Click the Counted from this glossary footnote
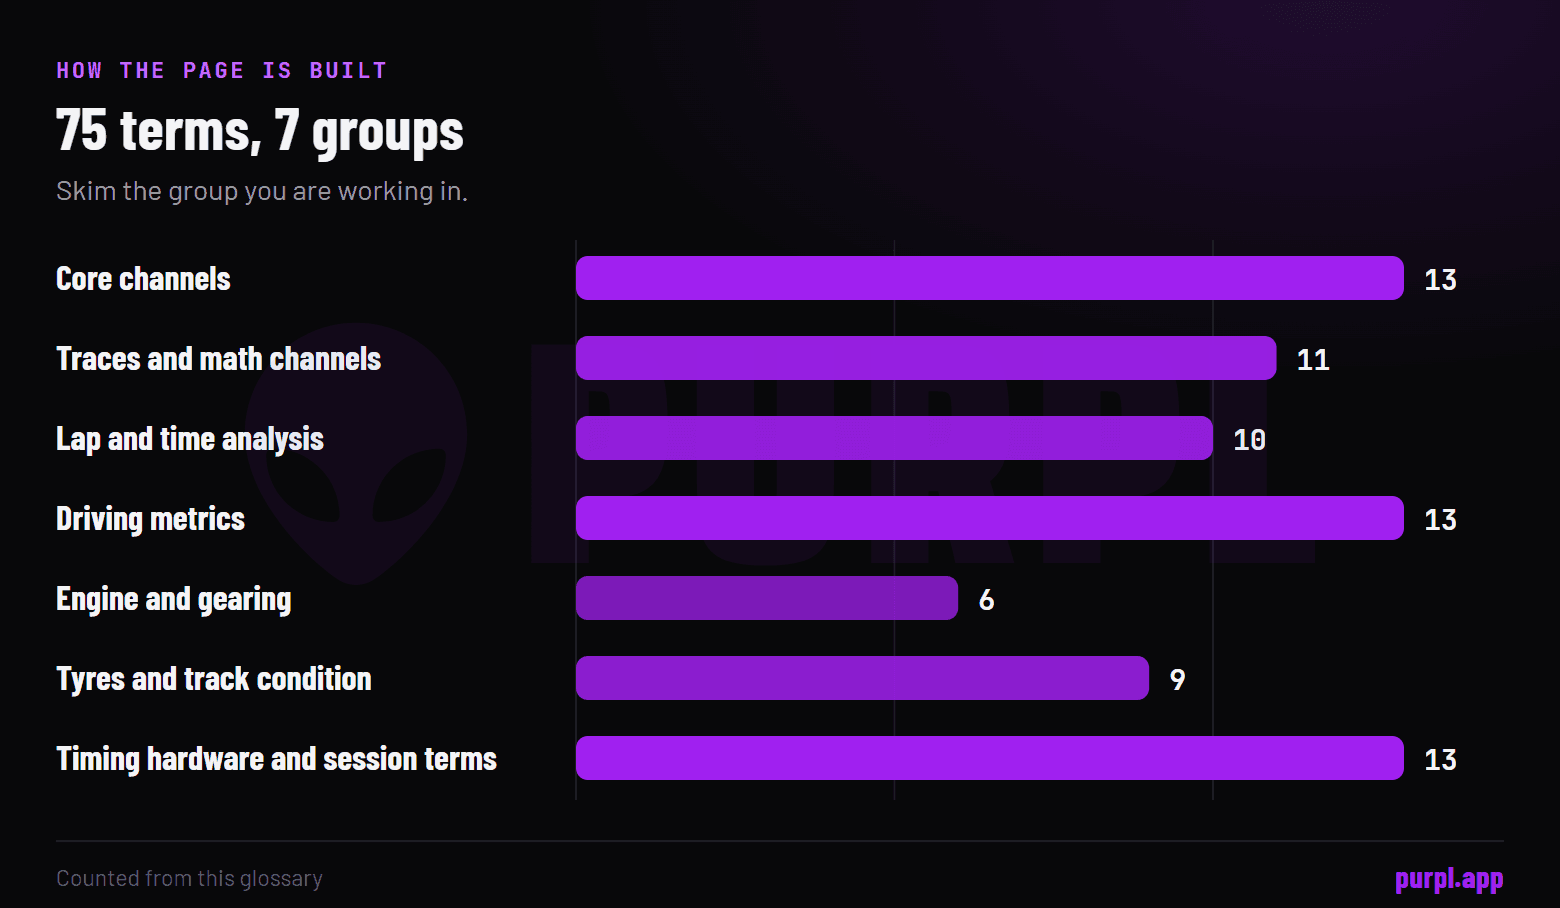Image resolution: width=1560 pixels, height=908 pixels. coord(189,878)
